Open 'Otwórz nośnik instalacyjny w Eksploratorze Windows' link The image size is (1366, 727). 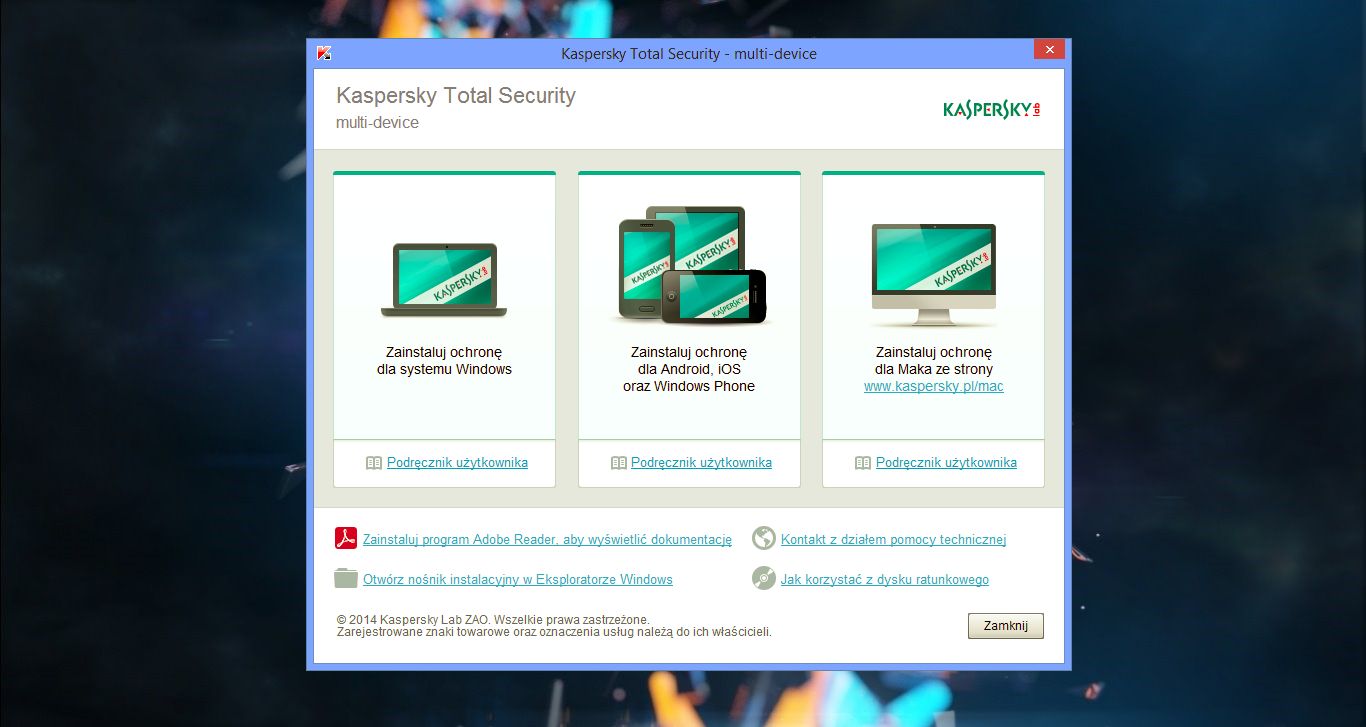[518, 580]
